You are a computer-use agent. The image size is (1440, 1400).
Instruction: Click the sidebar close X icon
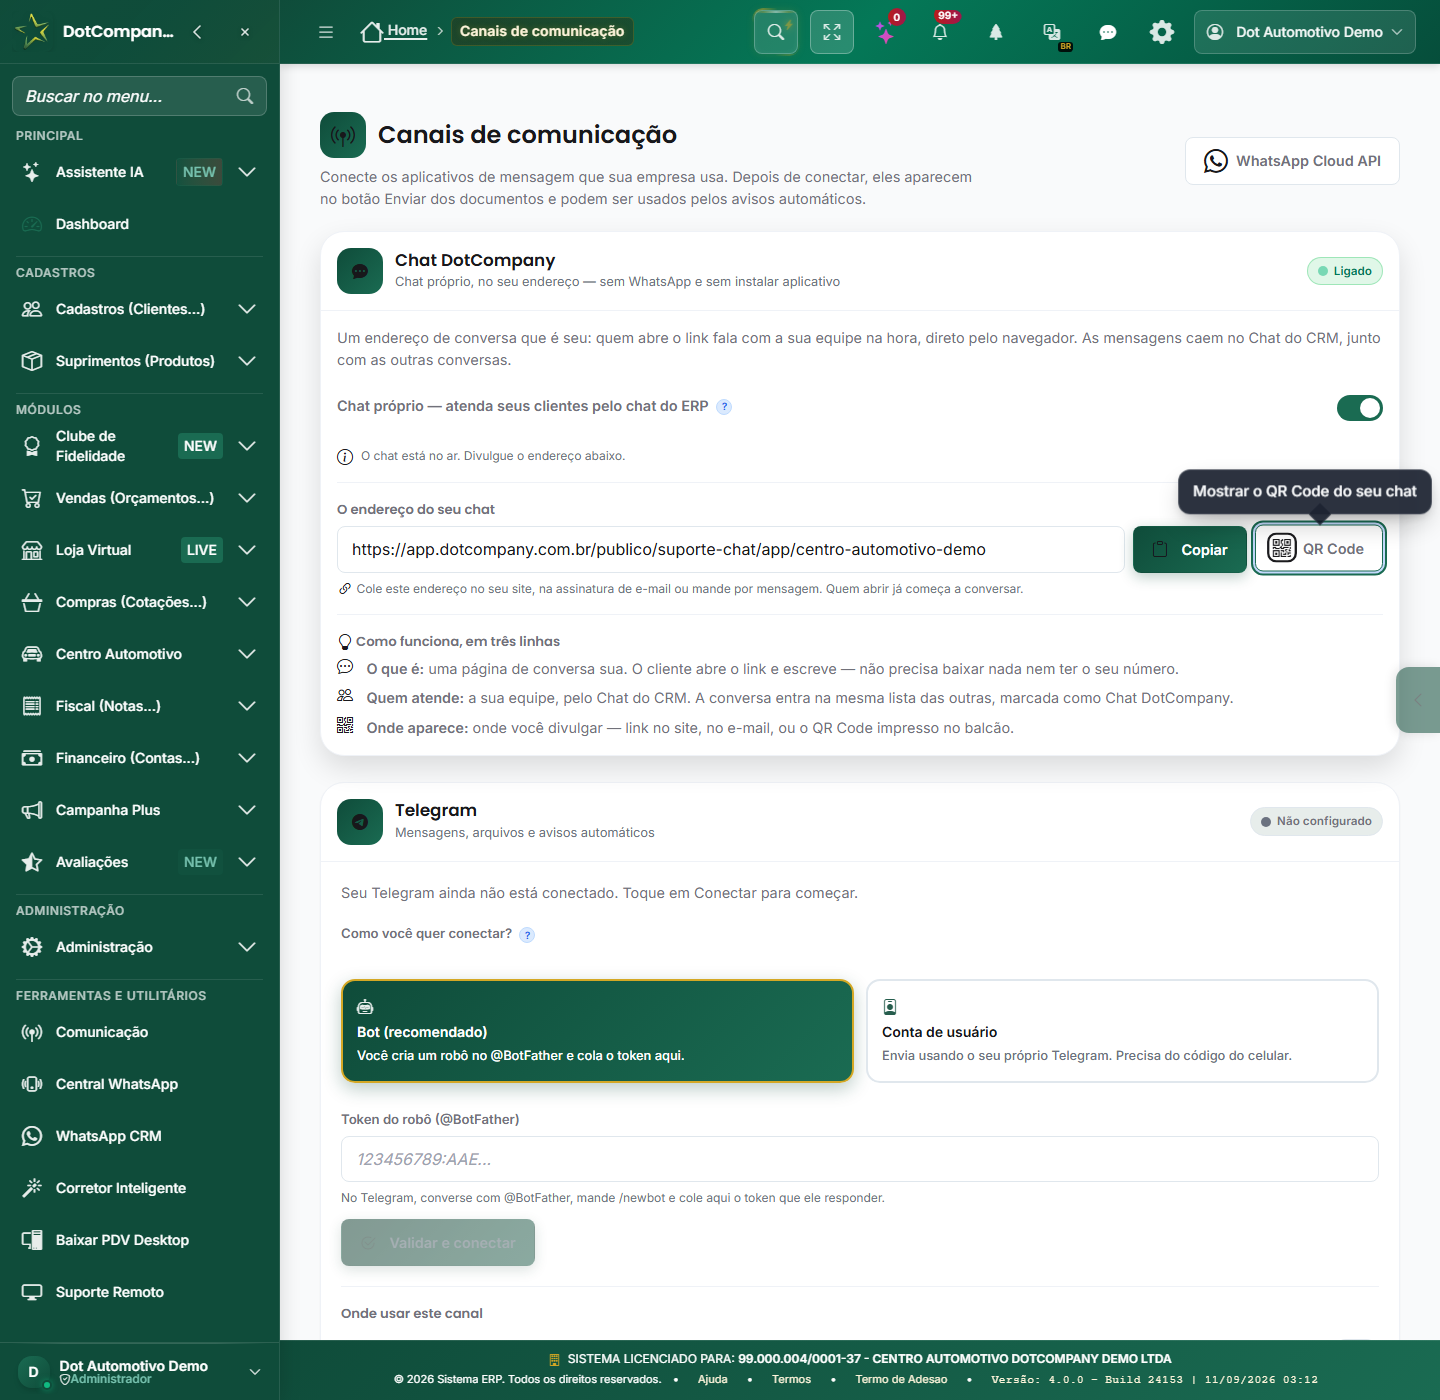click(x=245, y=32)
